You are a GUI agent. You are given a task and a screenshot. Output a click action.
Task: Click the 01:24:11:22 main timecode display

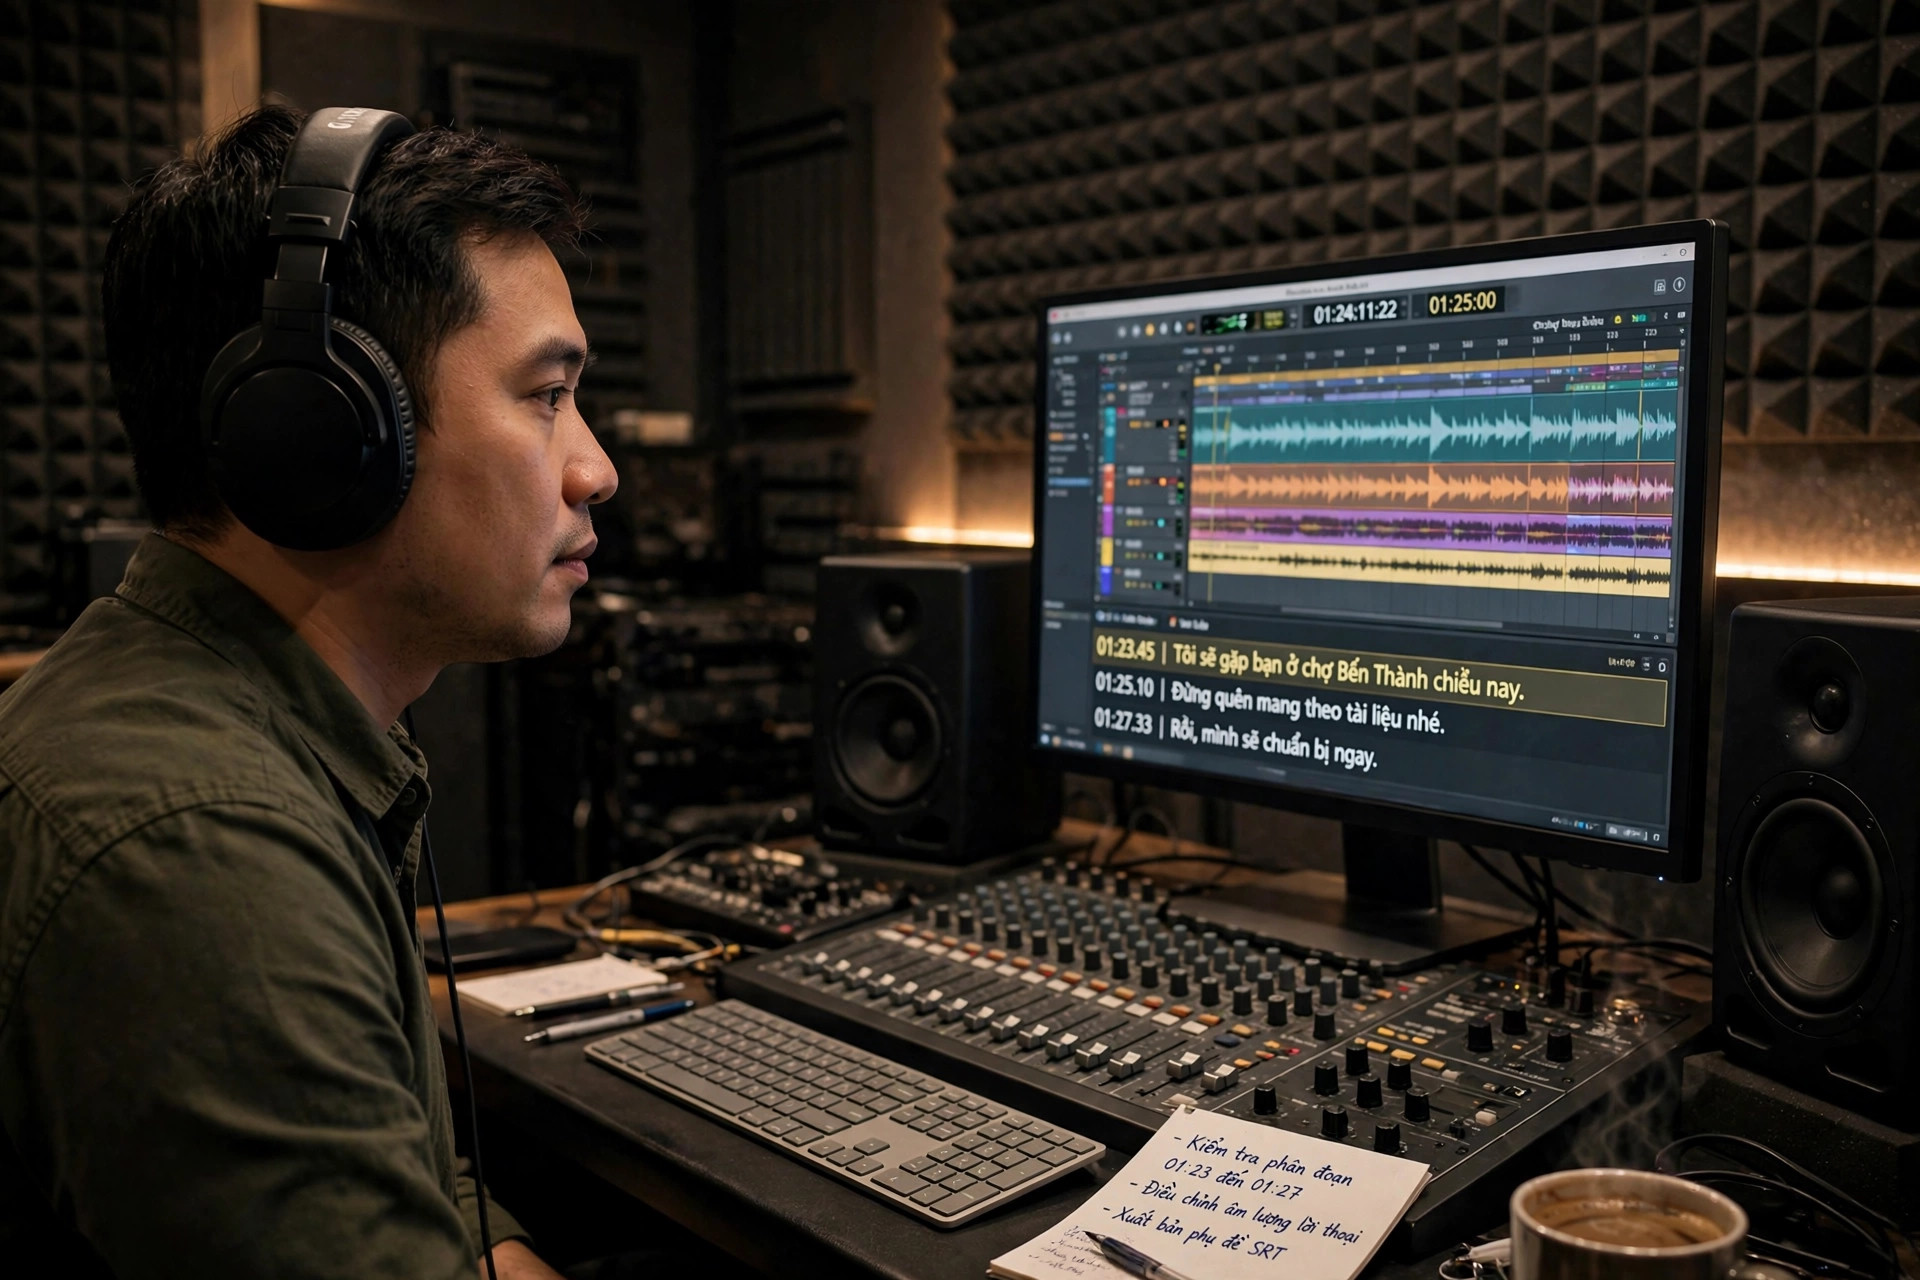(1355, 313)
